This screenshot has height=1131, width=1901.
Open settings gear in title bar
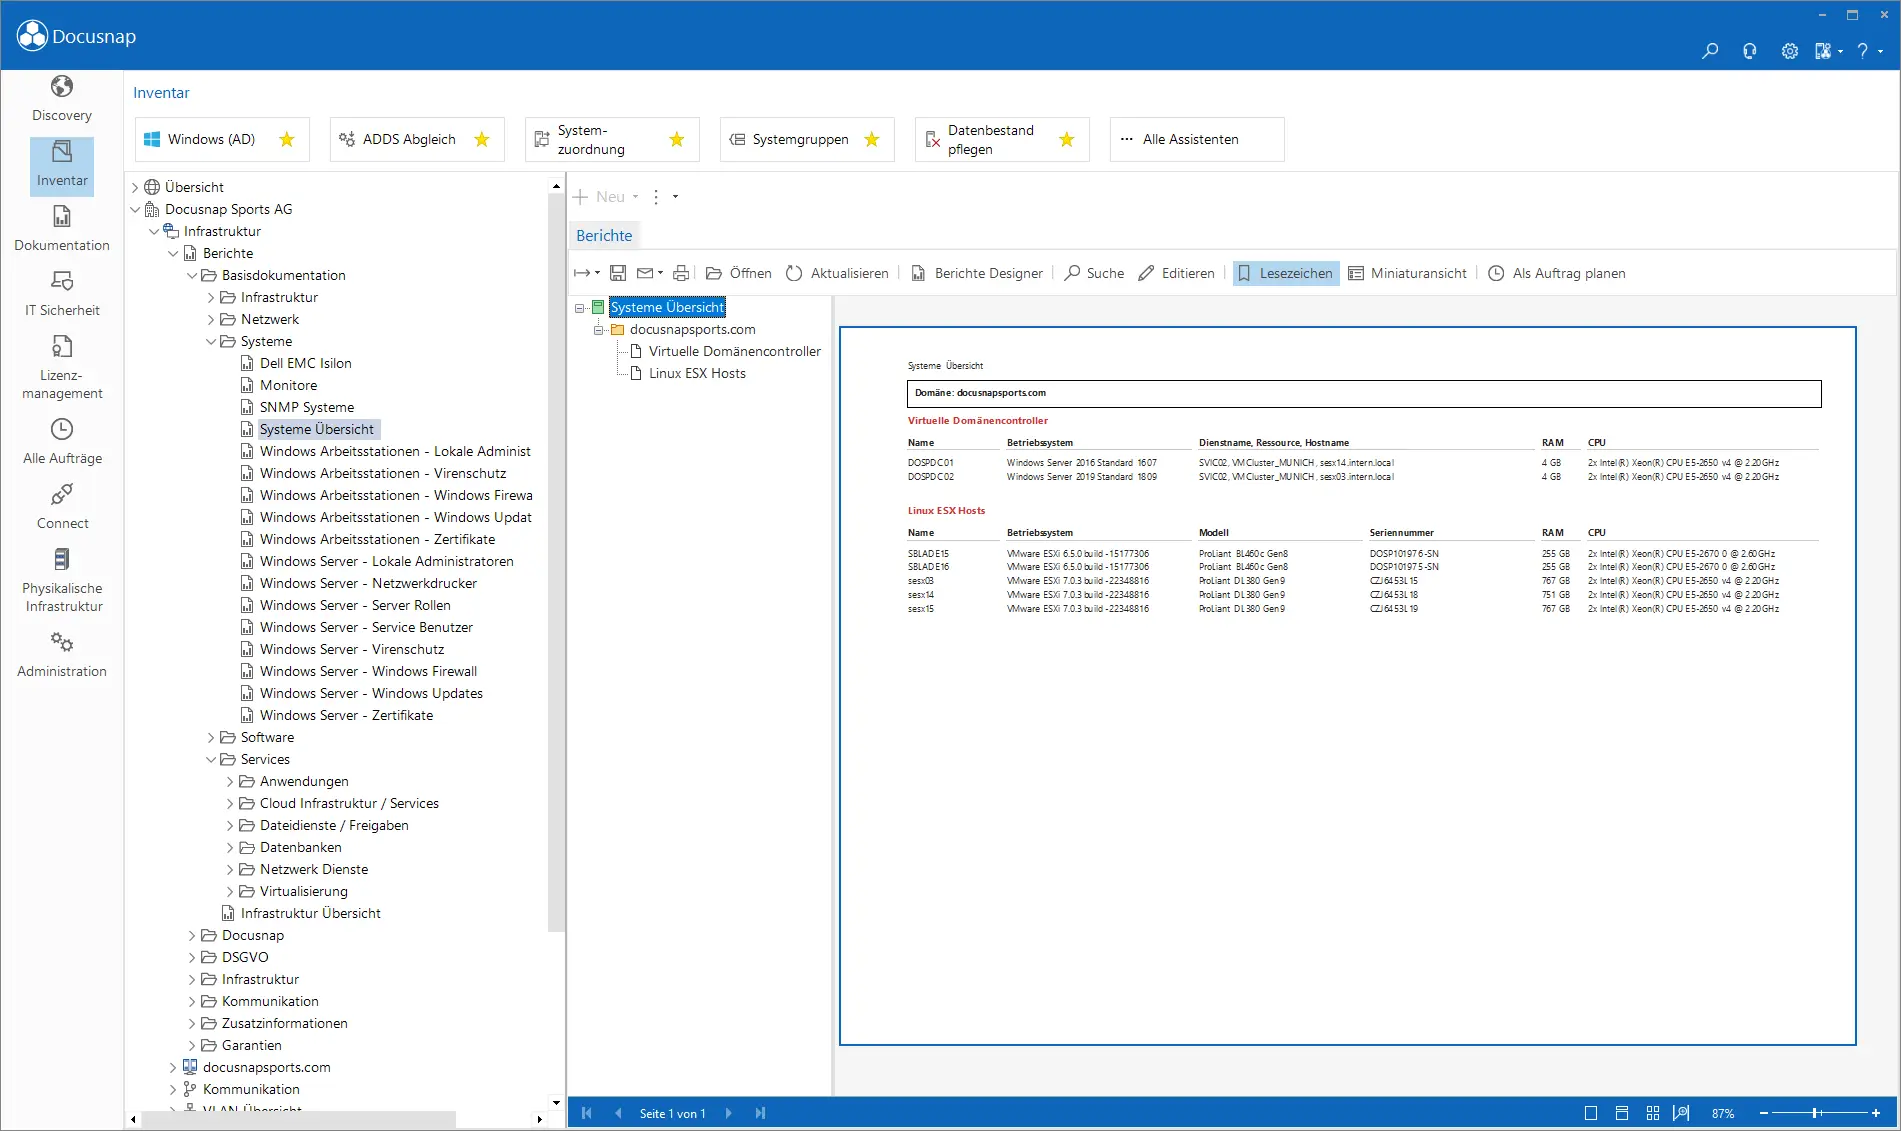click(x=1790, y=51)
